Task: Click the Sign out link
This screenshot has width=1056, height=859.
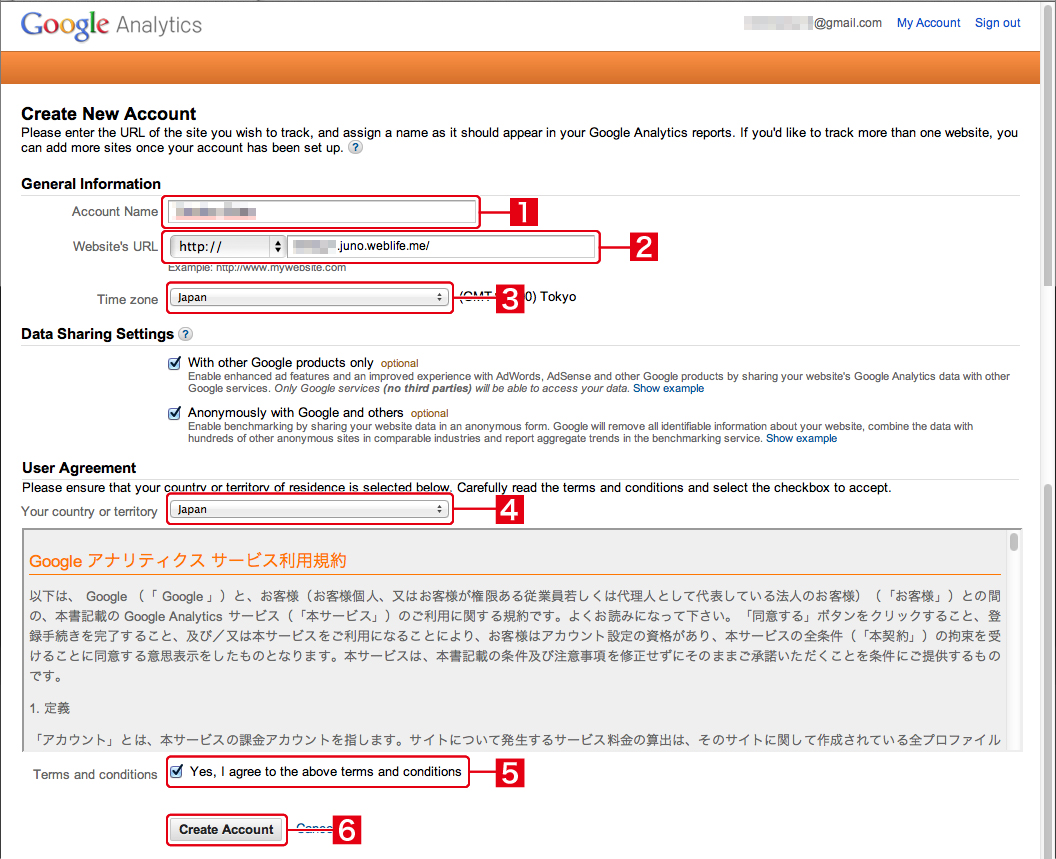Action: click(997, 23)
